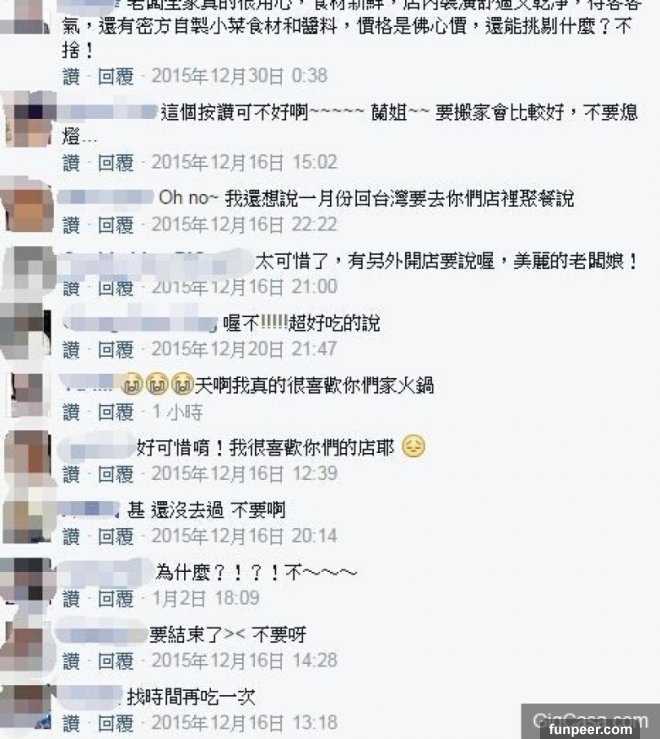Reply to the comment posted 1 小時 ago

(x=116, y=412)
